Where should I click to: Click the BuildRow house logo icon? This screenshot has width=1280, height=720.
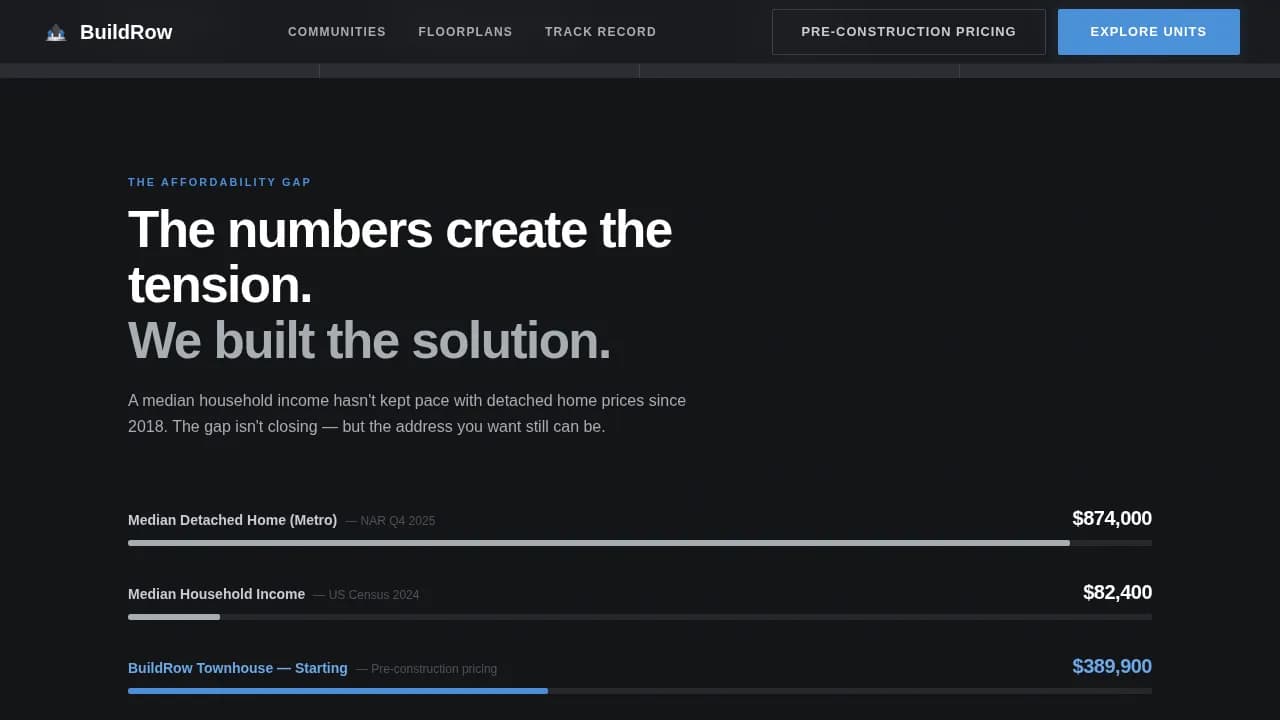pos(56,32)
